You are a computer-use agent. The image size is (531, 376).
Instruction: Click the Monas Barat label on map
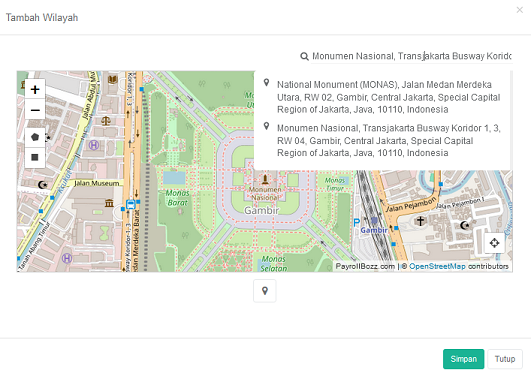point(177,198)
